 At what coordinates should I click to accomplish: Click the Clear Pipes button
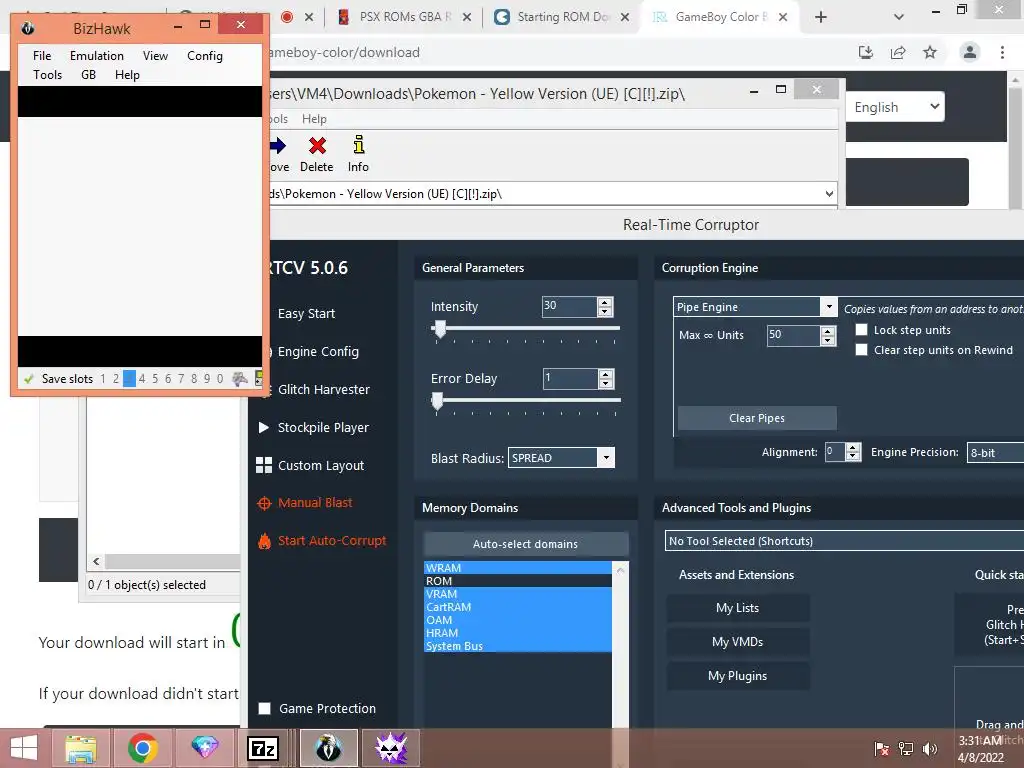757,418
